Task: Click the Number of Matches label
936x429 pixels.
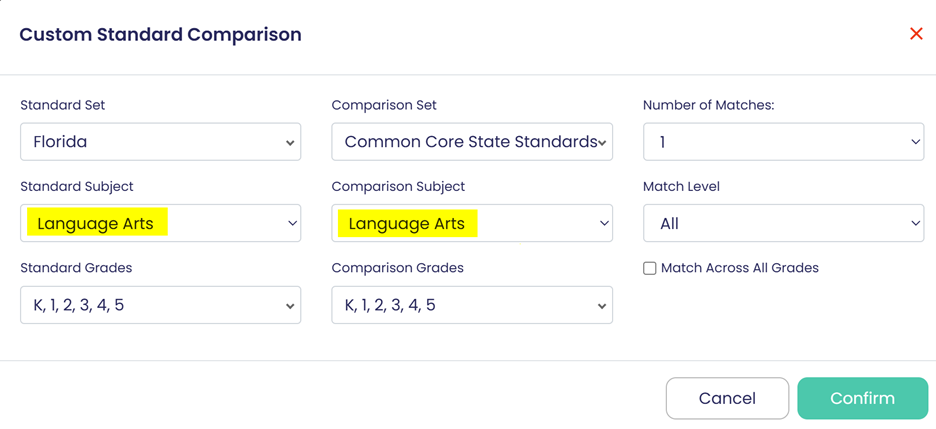Action: 707,105
